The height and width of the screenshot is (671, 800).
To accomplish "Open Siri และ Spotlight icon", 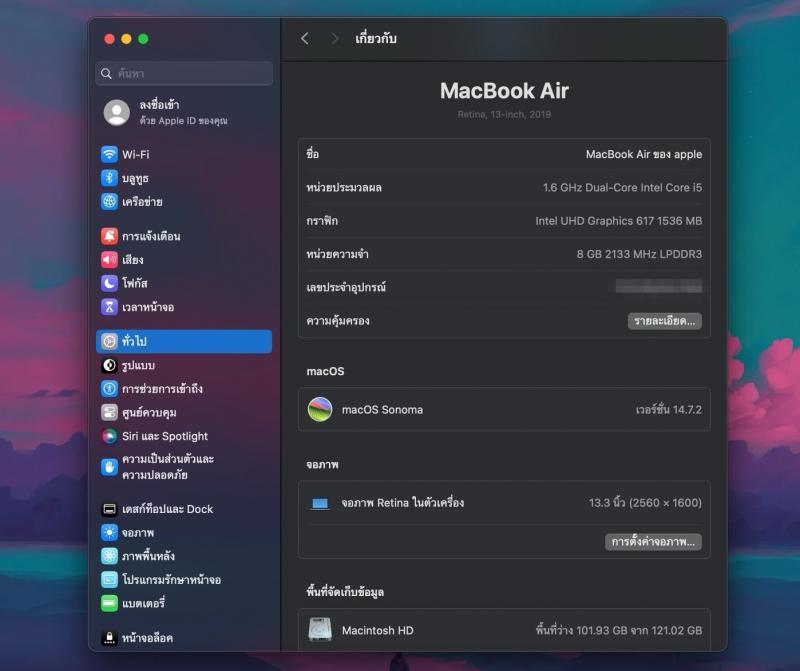I will pyautogui.click(x=110, y=436).
